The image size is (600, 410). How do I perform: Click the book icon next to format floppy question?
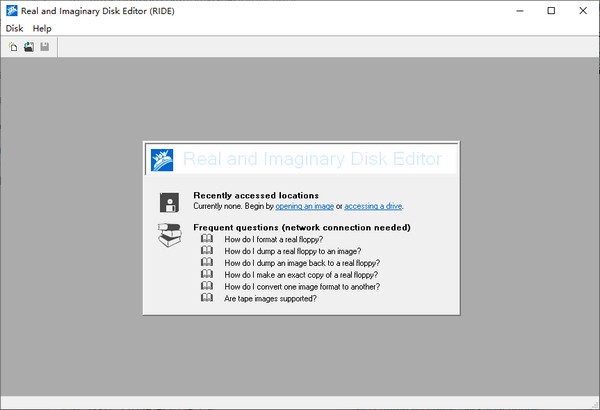(207, 240)
